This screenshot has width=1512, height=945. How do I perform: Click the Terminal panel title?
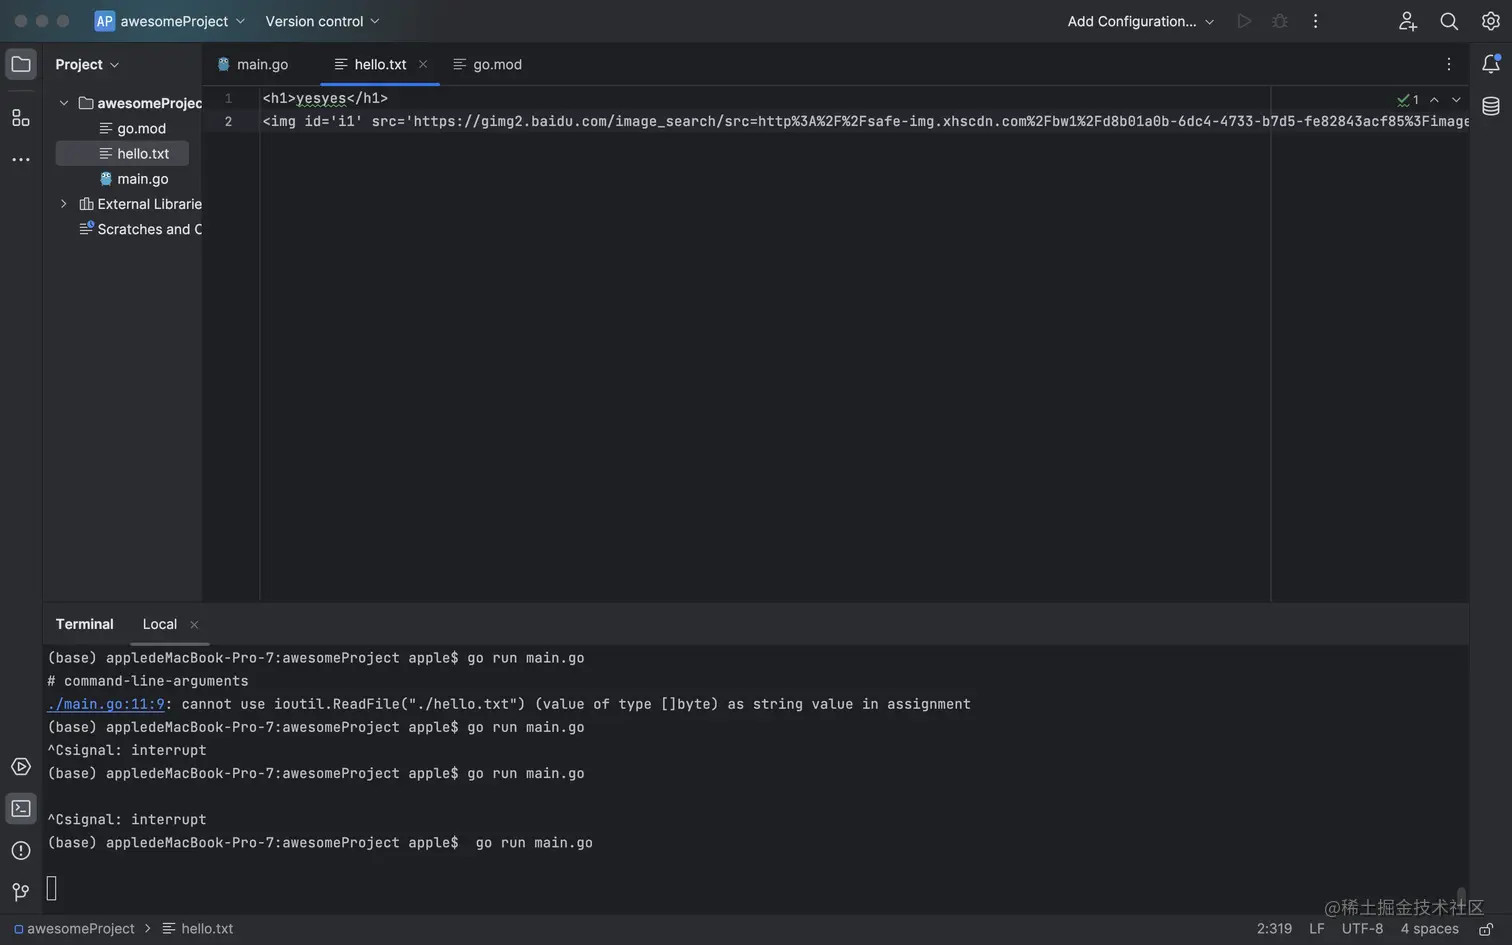85,624
